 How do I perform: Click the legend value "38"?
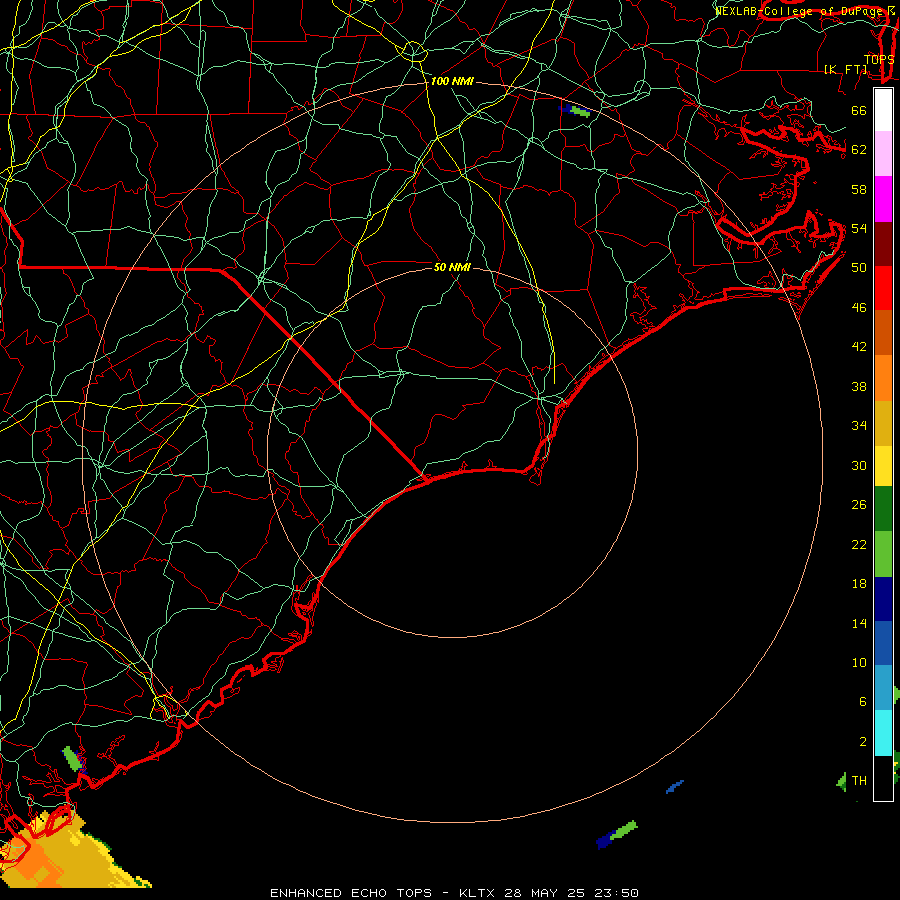pos(859,387)
